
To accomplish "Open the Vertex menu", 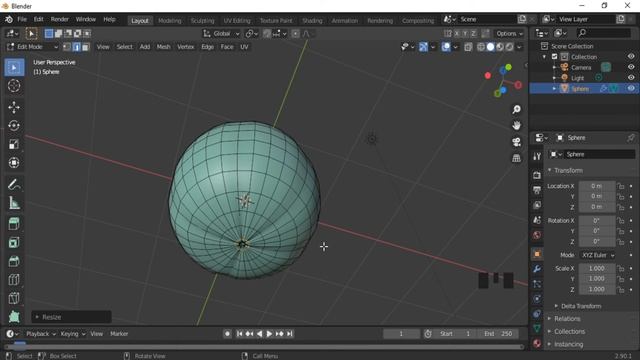I will (186, 47).
